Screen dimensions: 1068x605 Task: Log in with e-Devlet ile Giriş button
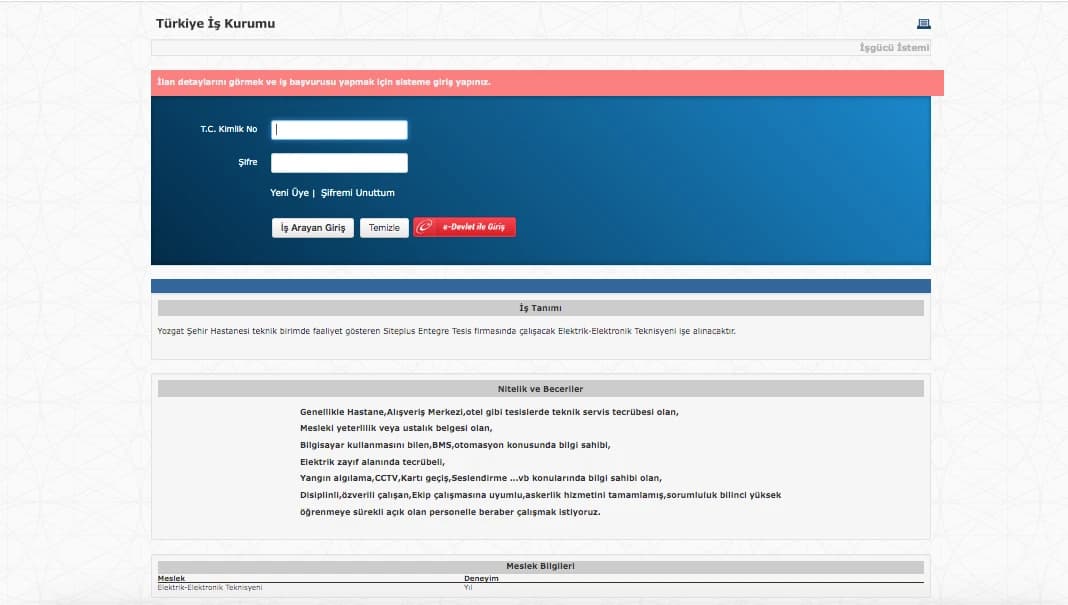[x=465, y=227]
